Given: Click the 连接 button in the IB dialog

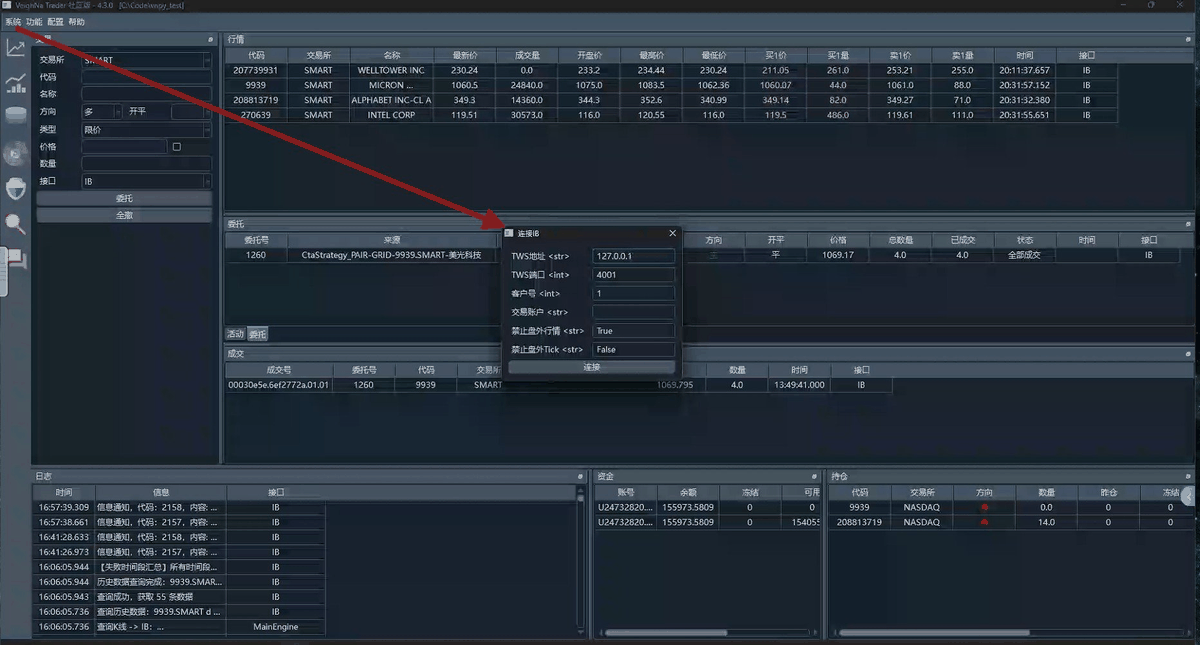Looking at the screenshot, I should point(592,367).
